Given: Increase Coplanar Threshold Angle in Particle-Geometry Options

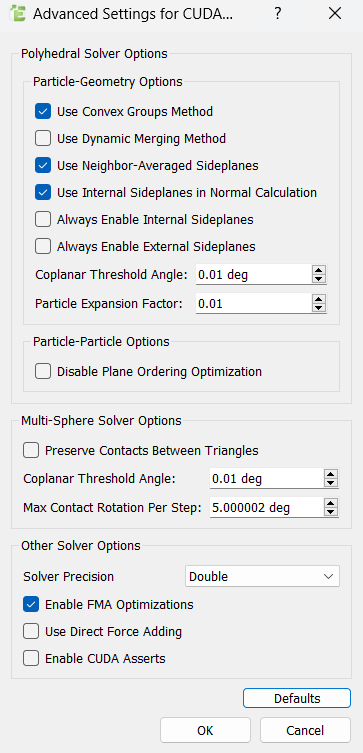Looking at the screenshot, I should click(318, 271).
